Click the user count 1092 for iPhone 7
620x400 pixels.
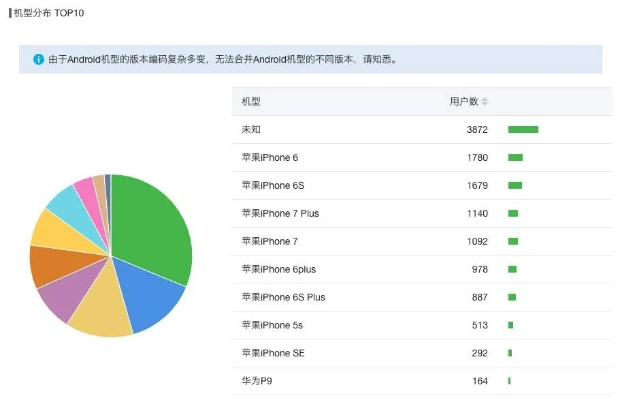(477, 242)
